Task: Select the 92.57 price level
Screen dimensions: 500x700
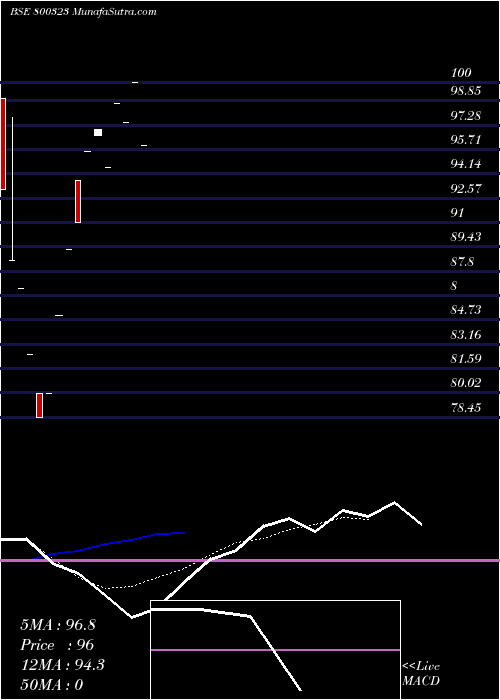Action: pos(465,189)
